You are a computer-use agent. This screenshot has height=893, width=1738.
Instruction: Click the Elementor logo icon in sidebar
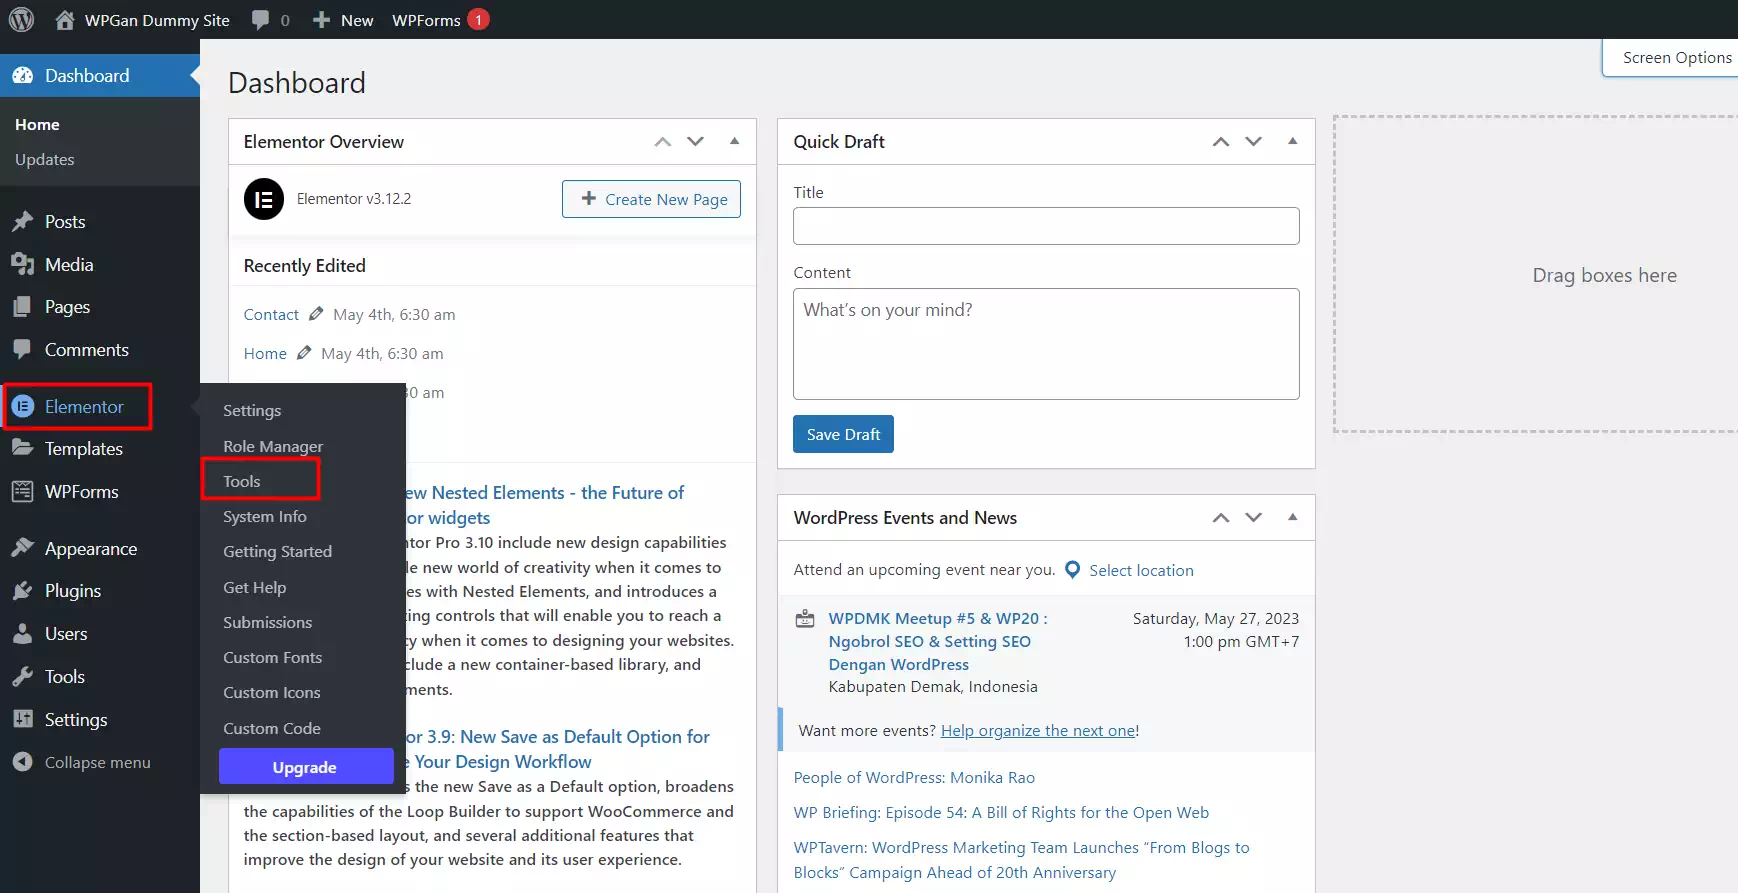click(x=22, y=407)
